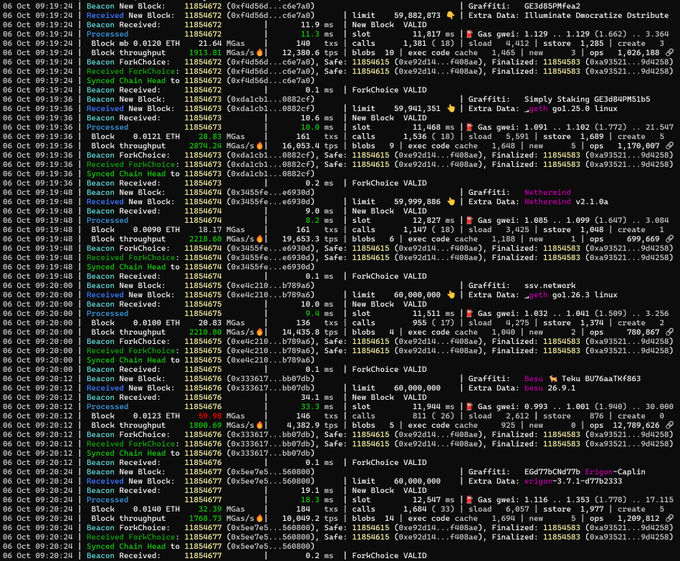
Task: Click the fire icon beside 2218.60 MGas/s
Action: tap(259, 239)
